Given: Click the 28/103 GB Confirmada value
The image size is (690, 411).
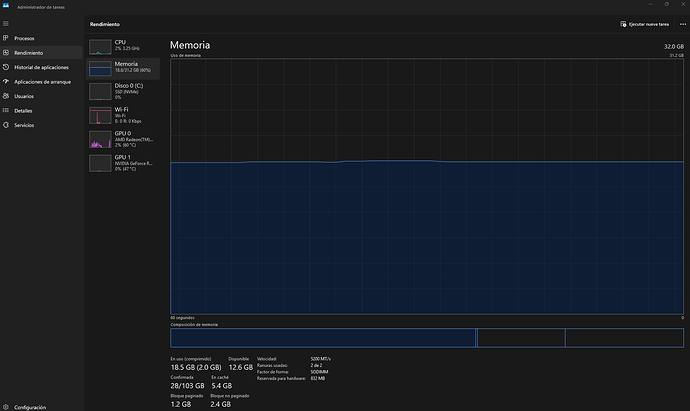Looking at the screenshot, I should tap(187, 385).
